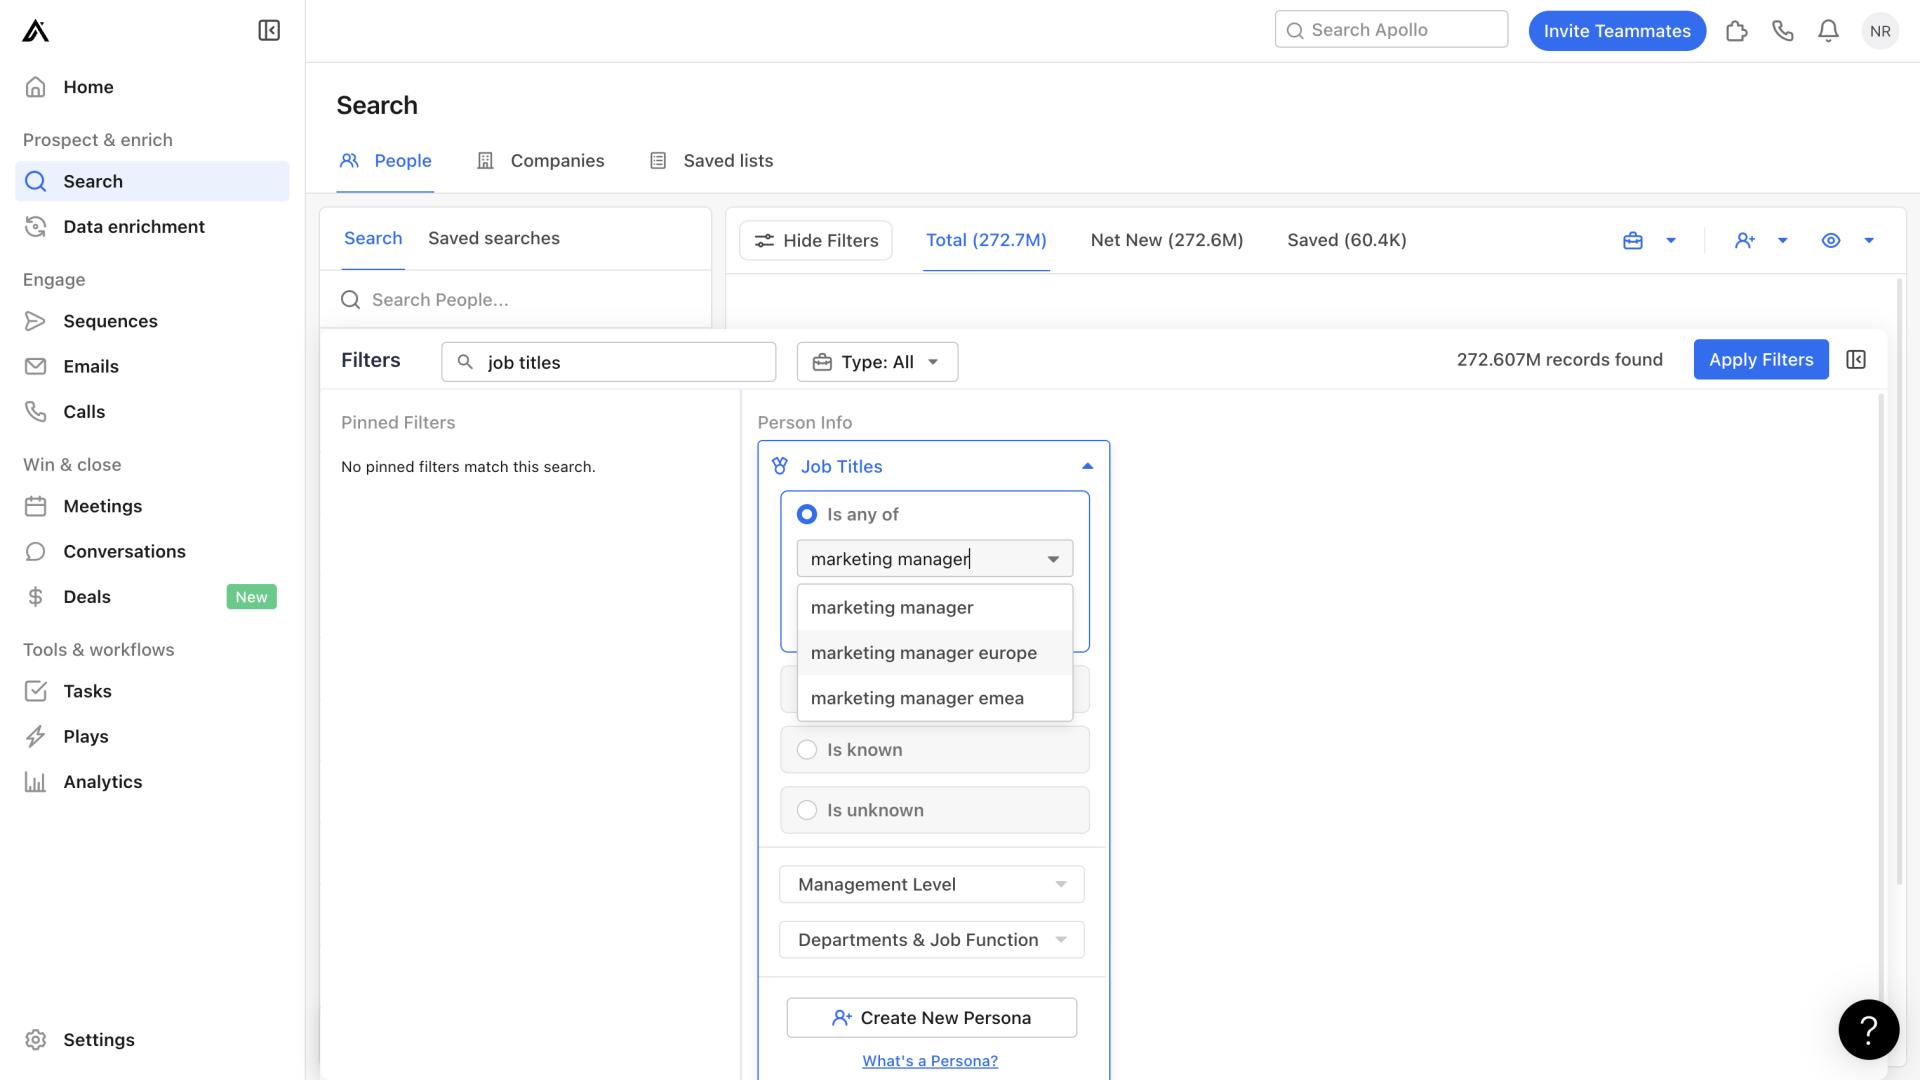Click the filters search box with 'job titles'
Image resolution: width=1920 pixels, height=1080 pixels.
click(x=608, y=362)
